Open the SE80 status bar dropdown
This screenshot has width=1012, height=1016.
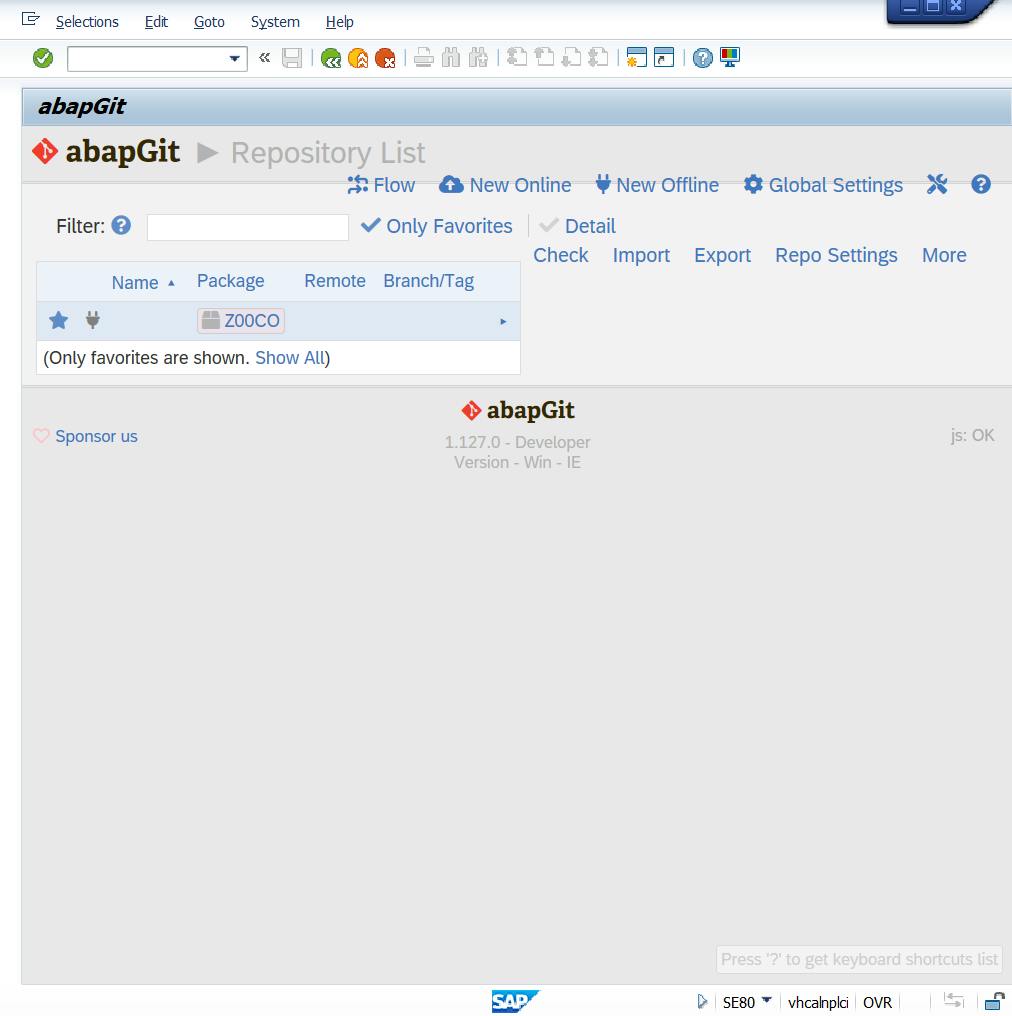[766, 1000]
